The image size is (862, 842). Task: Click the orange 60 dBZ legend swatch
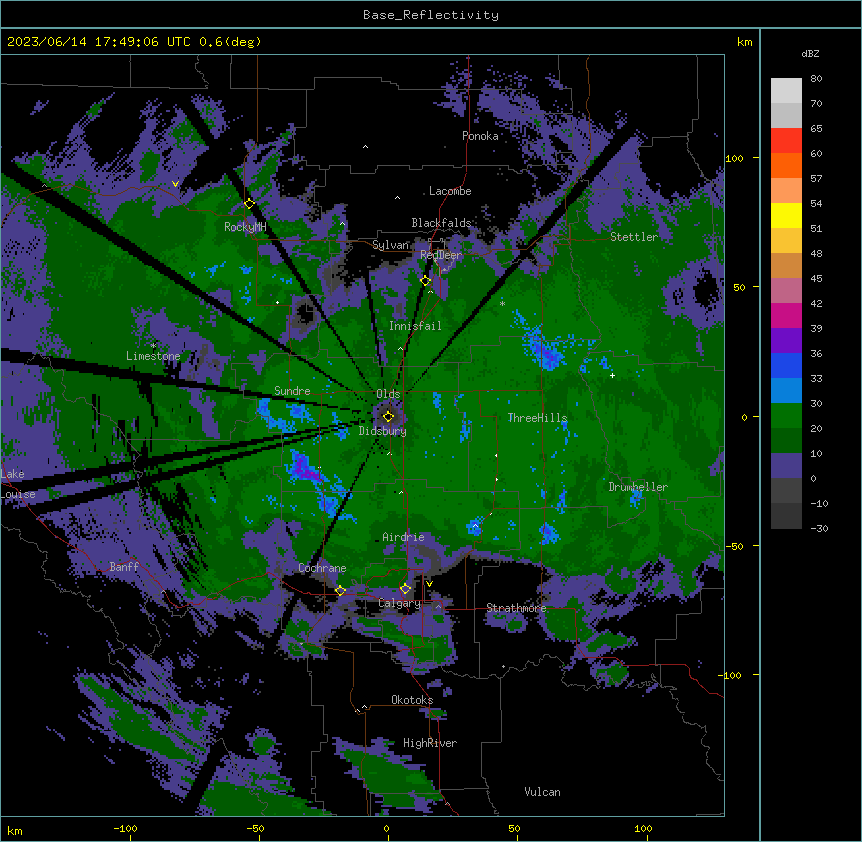(x=786, y=165)
